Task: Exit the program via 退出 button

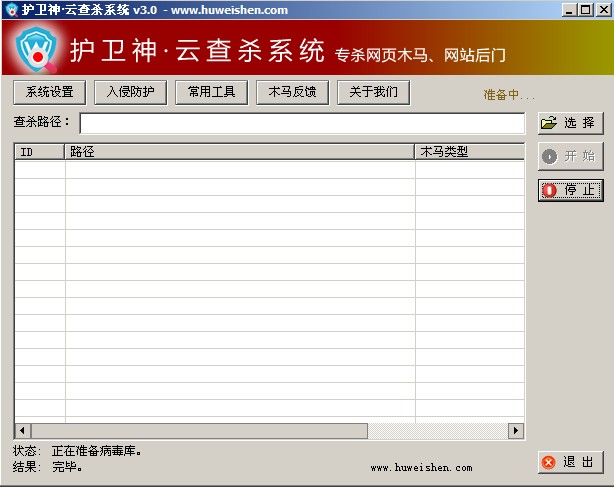Action: [x=571, y=462]
